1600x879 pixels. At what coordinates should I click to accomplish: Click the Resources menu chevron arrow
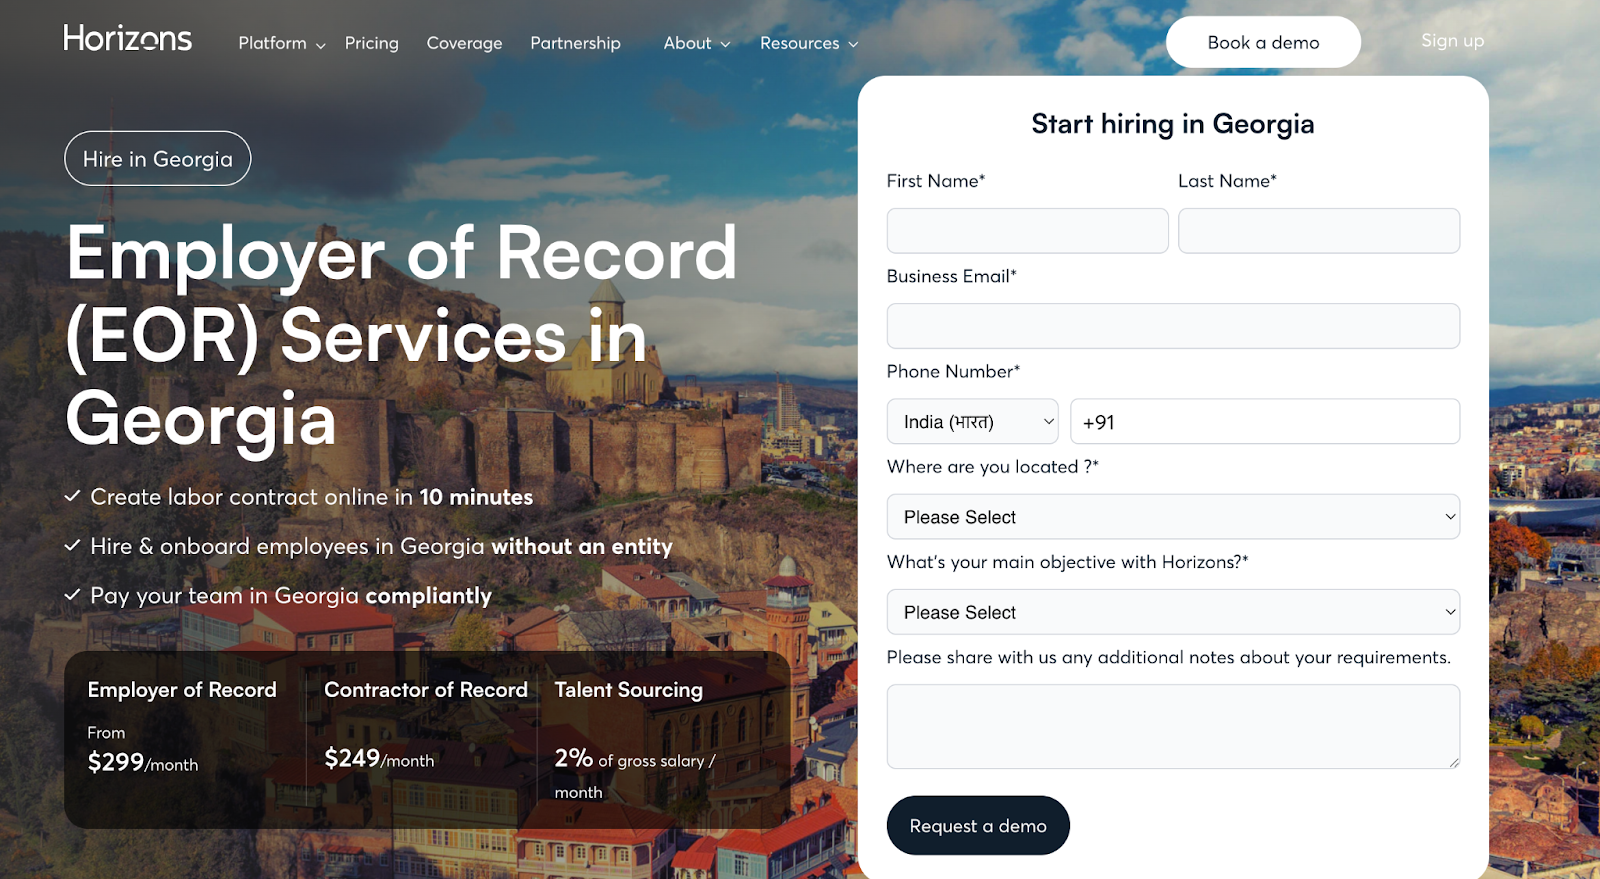coord(853,44)
